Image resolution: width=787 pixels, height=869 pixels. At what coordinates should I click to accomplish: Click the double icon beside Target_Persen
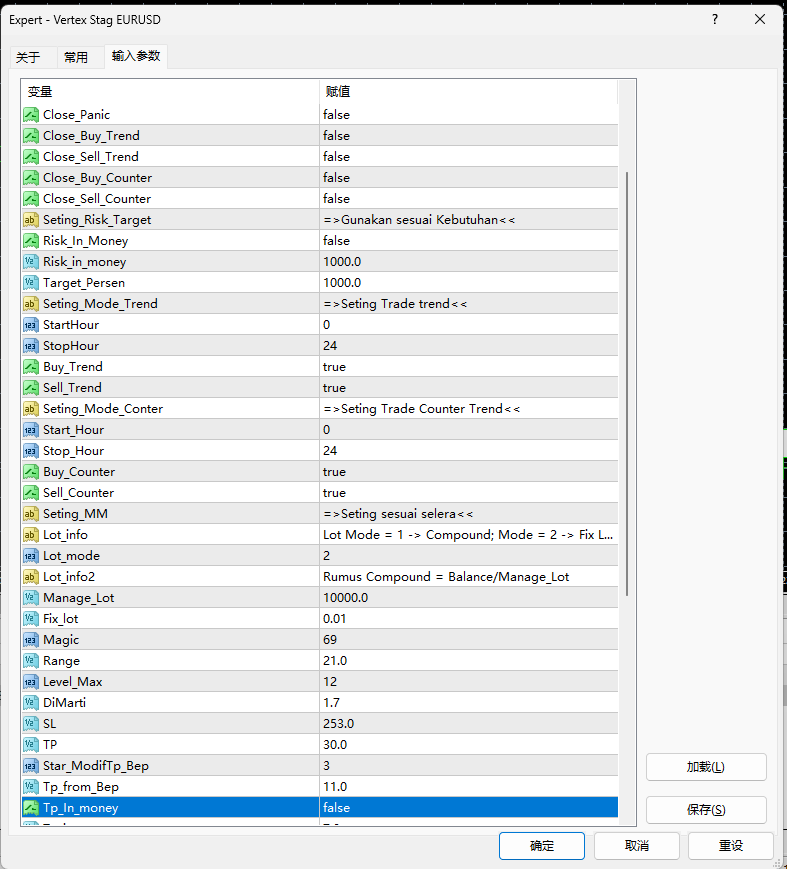coord(31,283)
